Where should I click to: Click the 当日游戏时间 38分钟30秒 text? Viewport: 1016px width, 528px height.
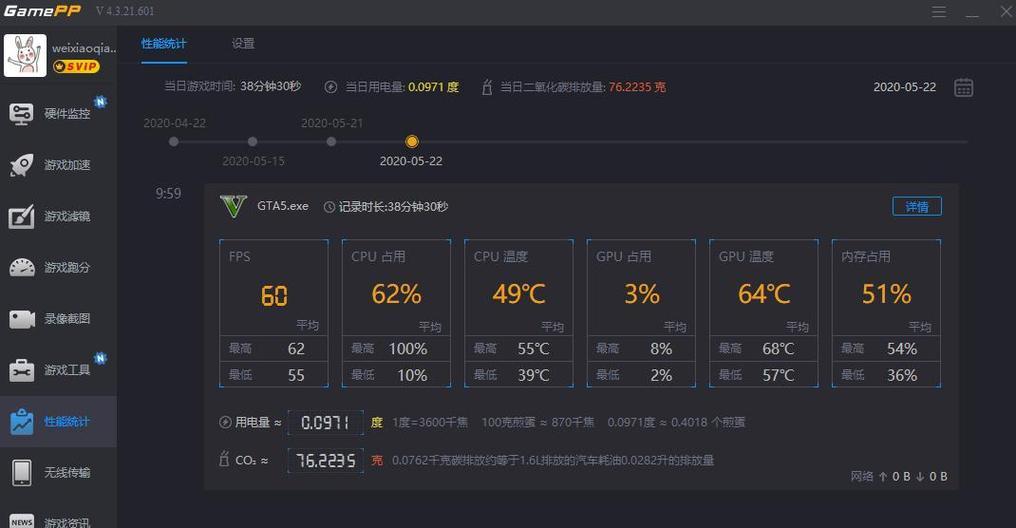pos(233,86)
